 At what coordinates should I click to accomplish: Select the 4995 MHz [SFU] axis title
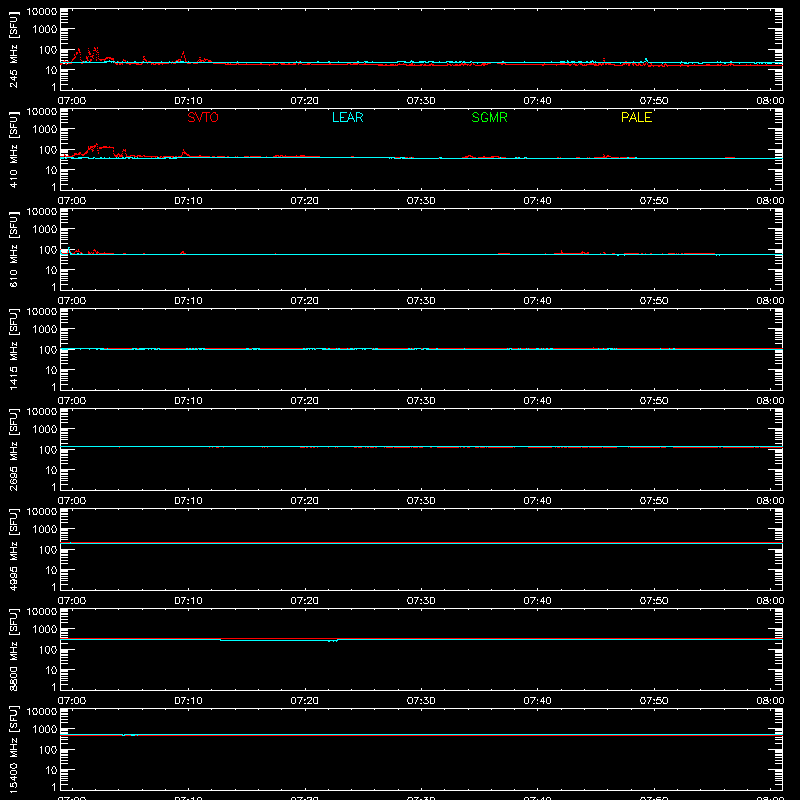[13, 549]
